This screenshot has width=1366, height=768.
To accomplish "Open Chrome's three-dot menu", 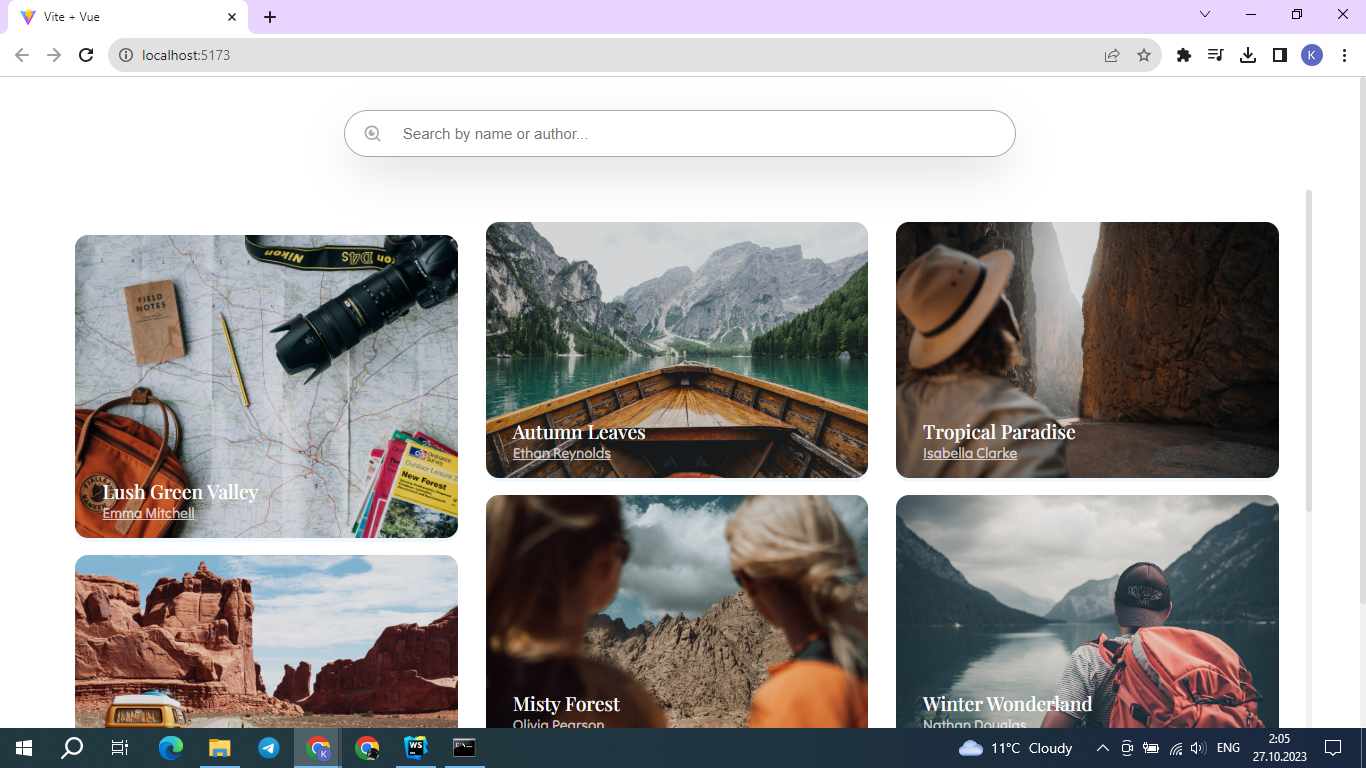I will (1344, 55).
